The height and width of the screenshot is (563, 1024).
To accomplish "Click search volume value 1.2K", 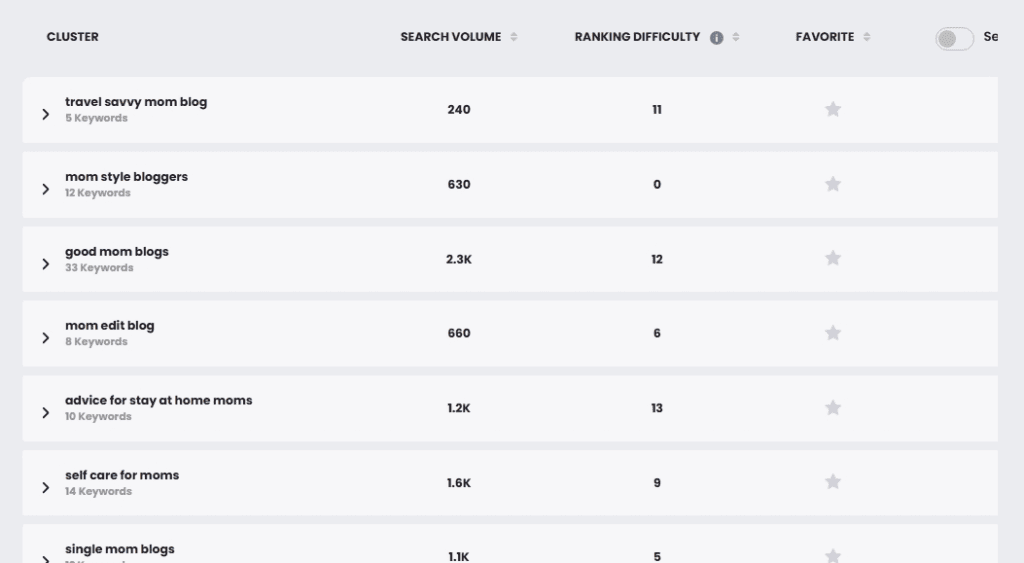I will pyautogui.click(x=459, y=408).
